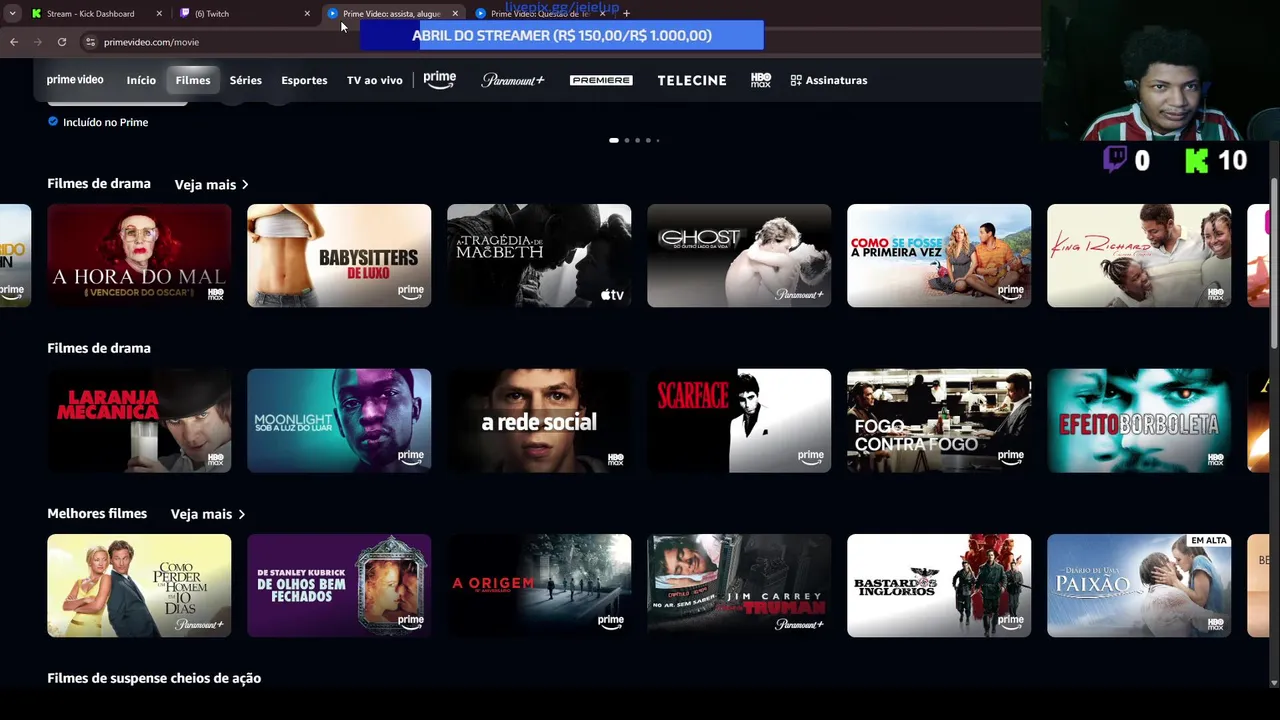Open Como Se Fosse a Primeira Vez card
This screenshot has height=720, width=1280.
(x=939, y=255)
